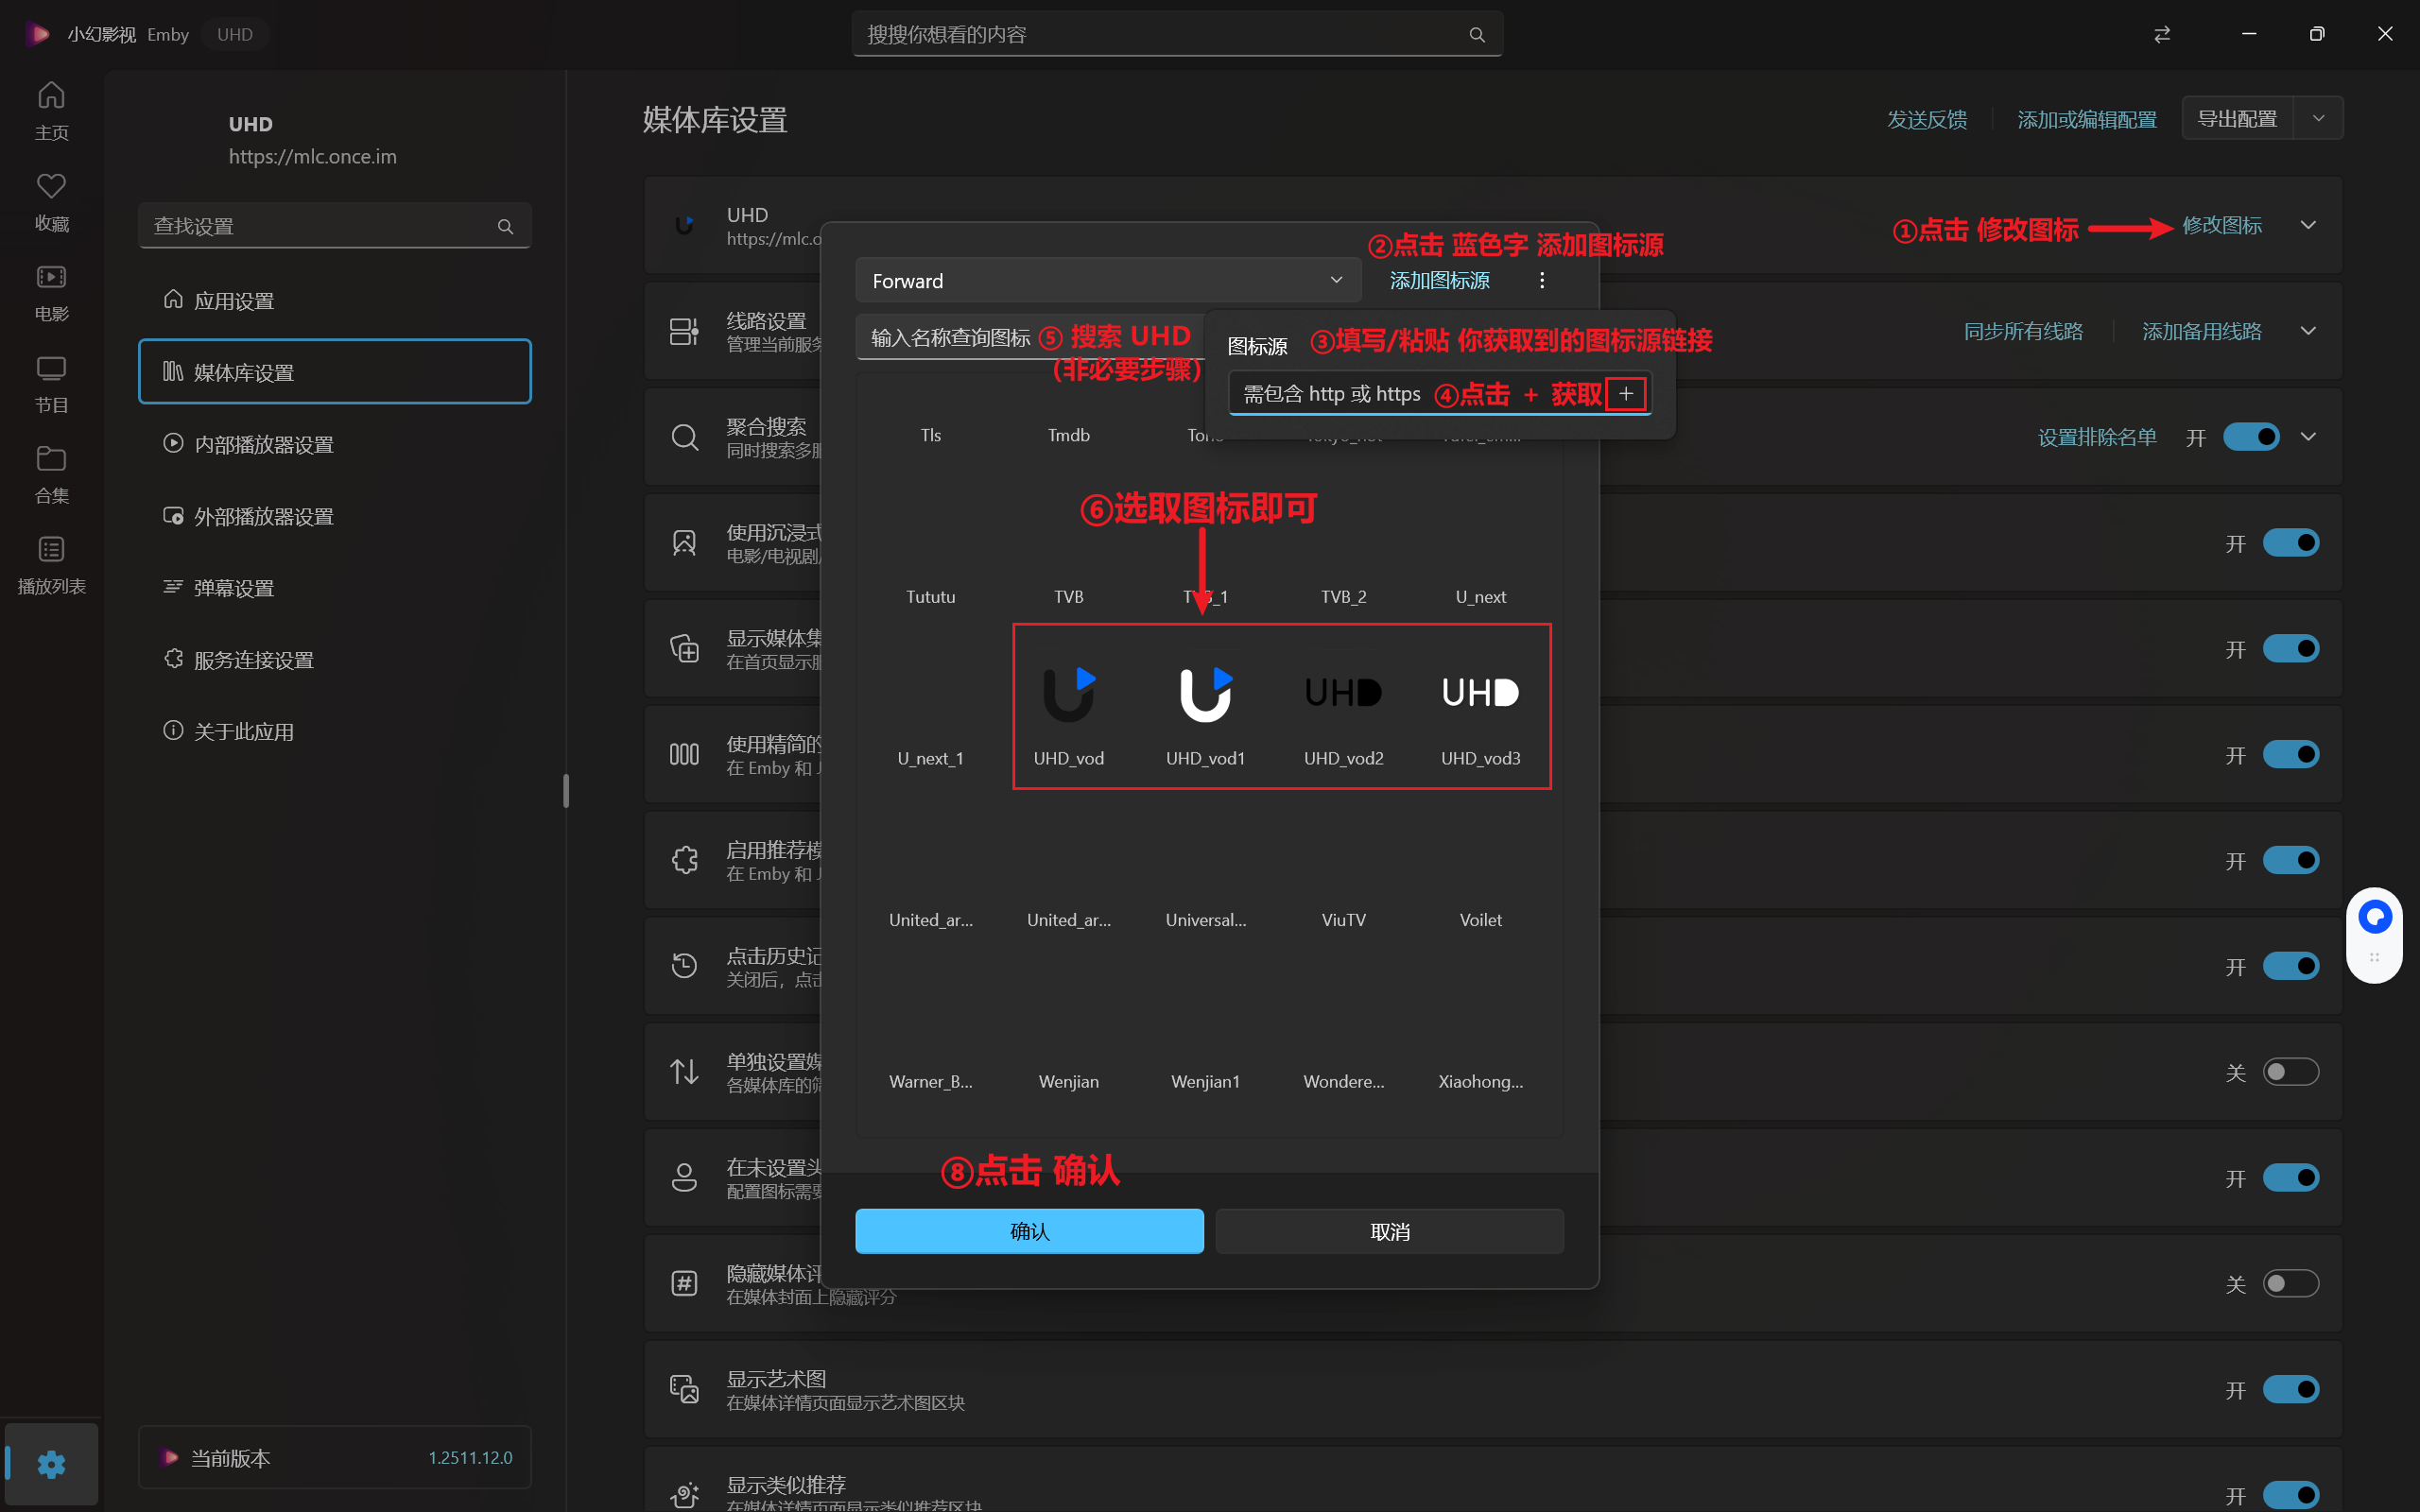Open the three-dot more options menu
The height and width of the screenshot is (1512, 2420).
[1542, 281]
